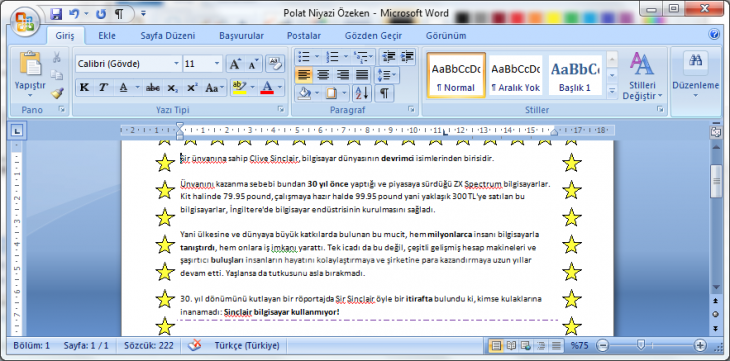Open the Başvurular tab
Image resolution: width=730 pixels, height=361 pixels.
(x=241, y=36)
